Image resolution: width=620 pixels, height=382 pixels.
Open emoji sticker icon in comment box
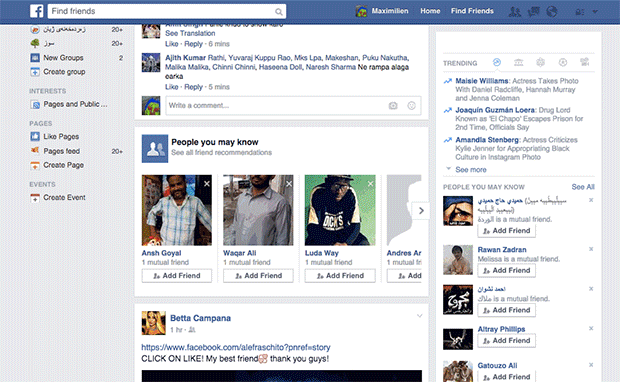(x=412, y=106)
